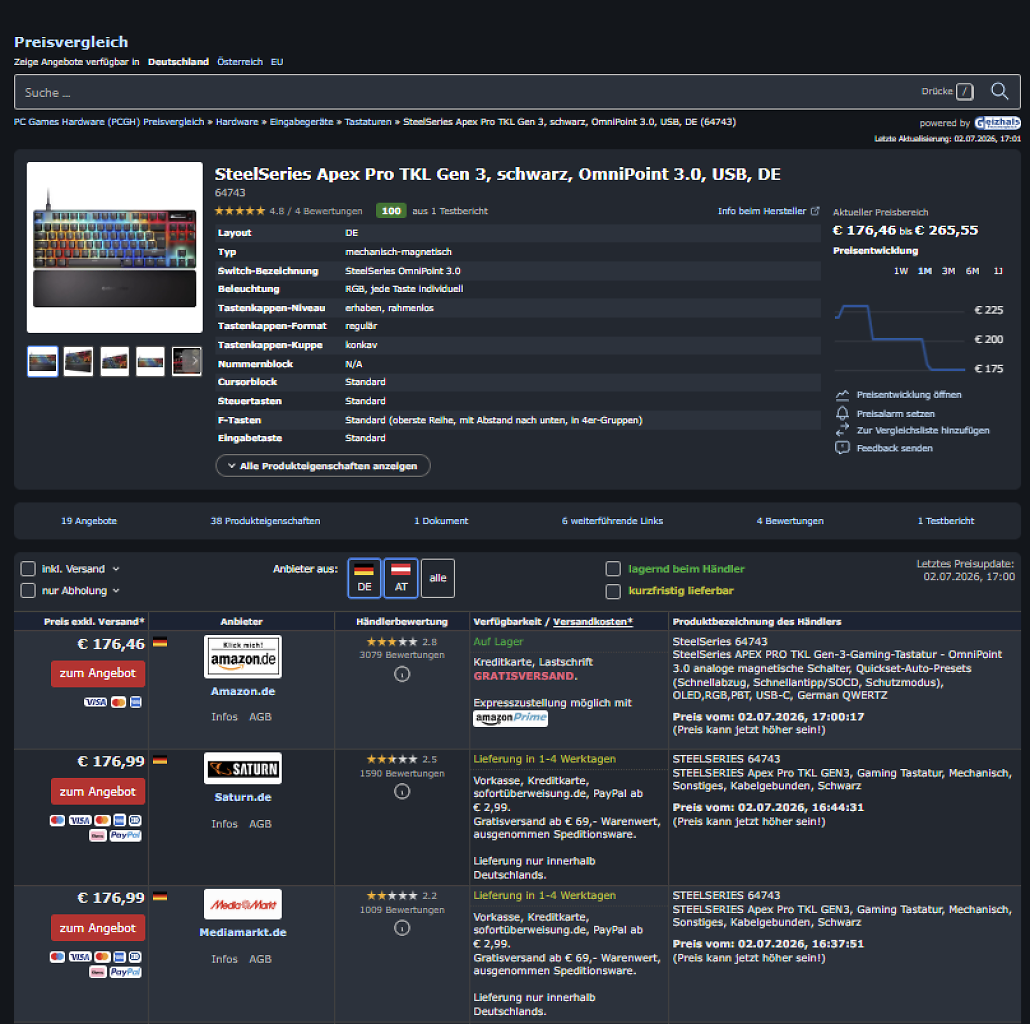Select 1W price history range
The image size is (1030, 1024).
[901, 271]
